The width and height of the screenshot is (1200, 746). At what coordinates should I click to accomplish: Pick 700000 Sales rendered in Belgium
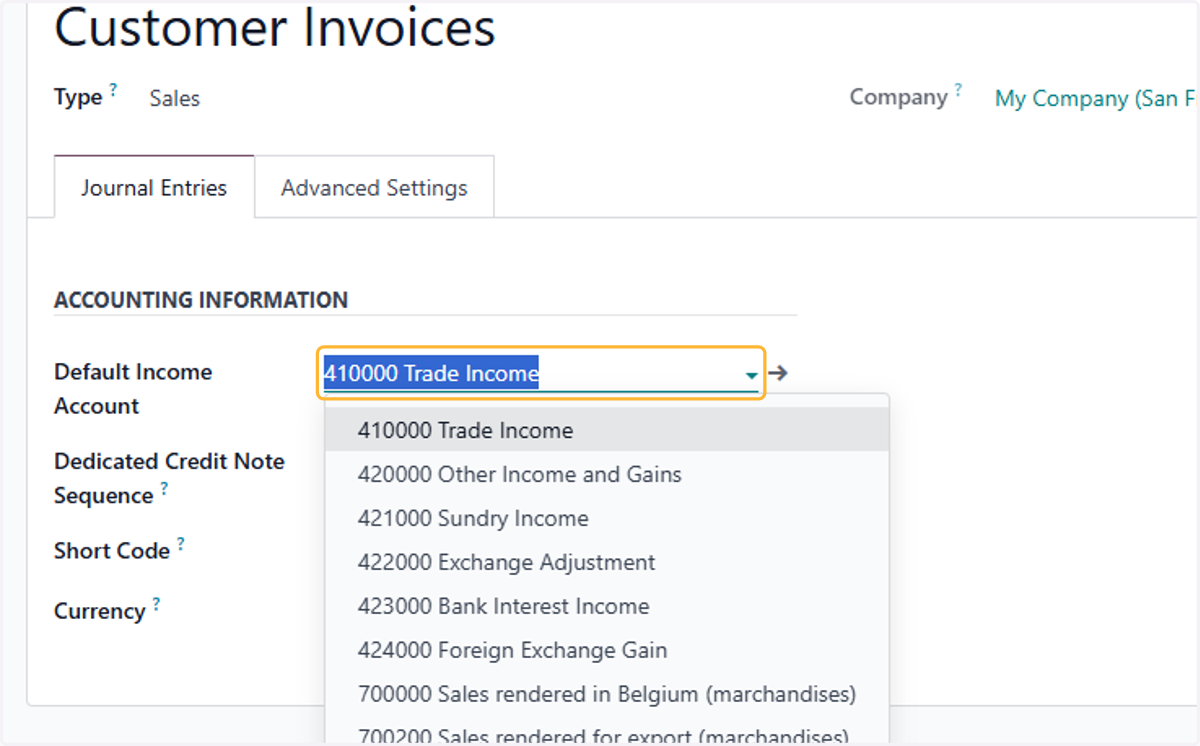pyautogui.click(x=607, y=694)
